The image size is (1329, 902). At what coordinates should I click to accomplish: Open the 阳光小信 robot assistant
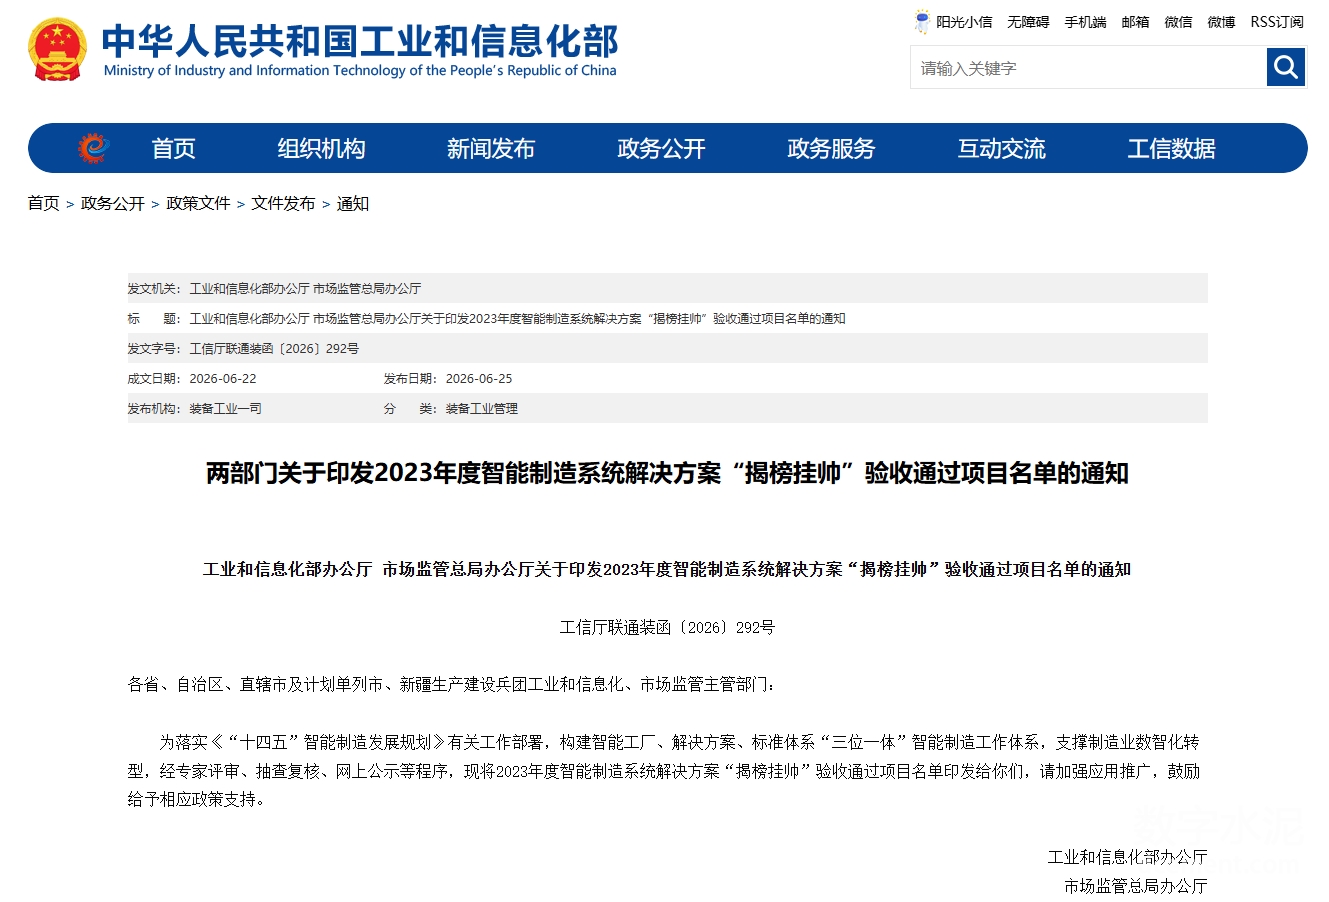(x=953, y=22)
